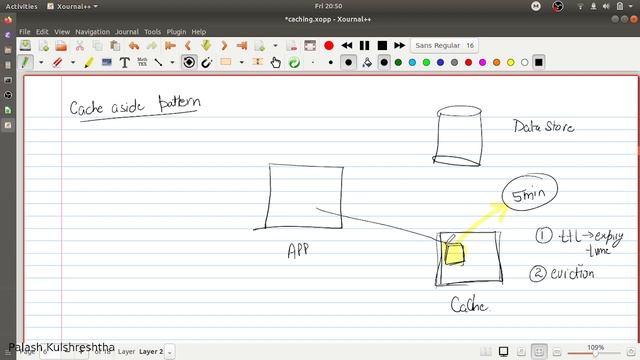This screenshot has height=360, width=640.
Task: Open the Plugin menu
Action: [x=176, y=31]
